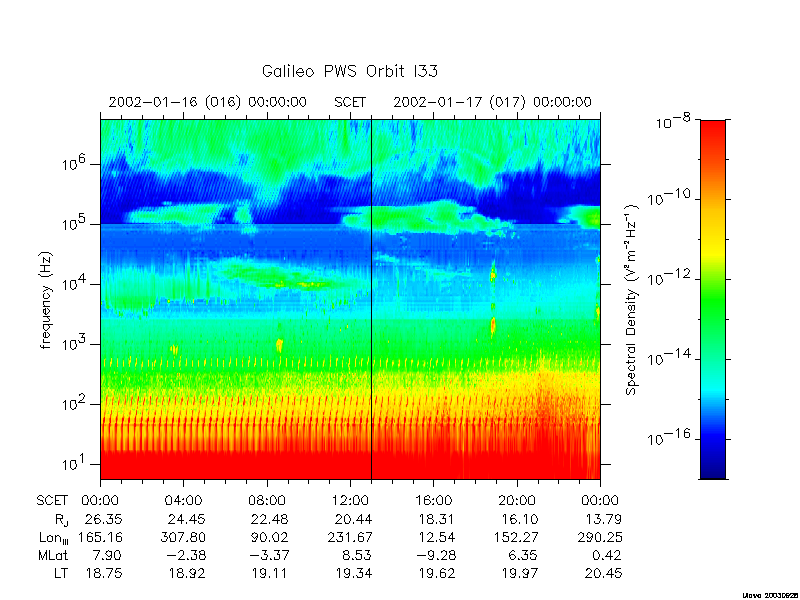Click the 'frequency (Hz)' axis label
This screenshot has width=800, height=600.
[x=46, y=300]
